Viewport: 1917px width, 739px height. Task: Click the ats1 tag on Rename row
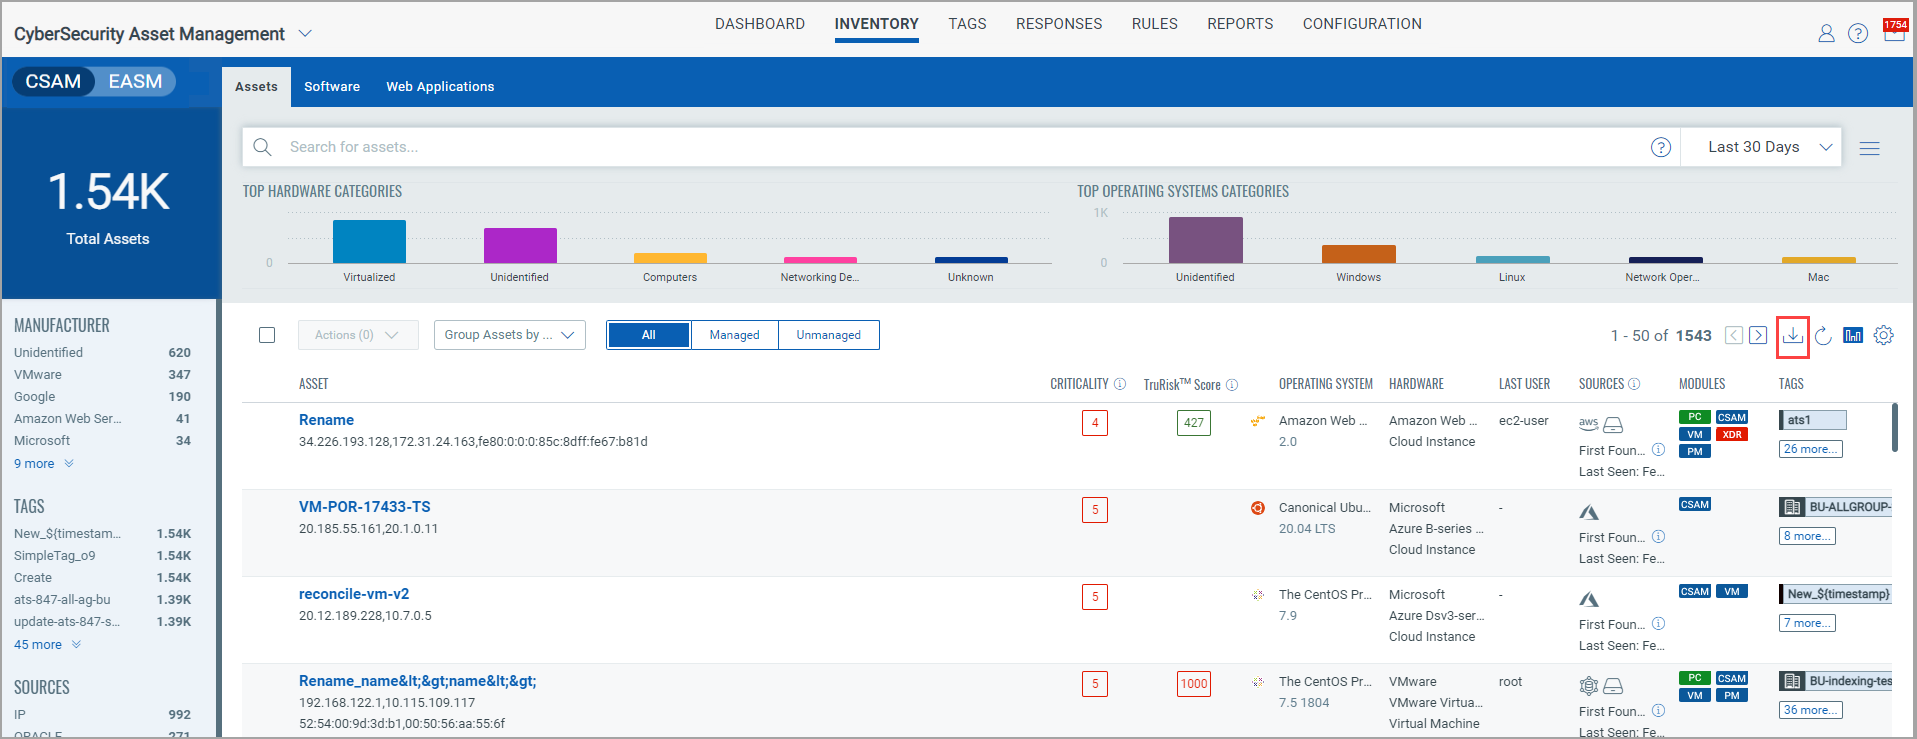point(1813,420)
